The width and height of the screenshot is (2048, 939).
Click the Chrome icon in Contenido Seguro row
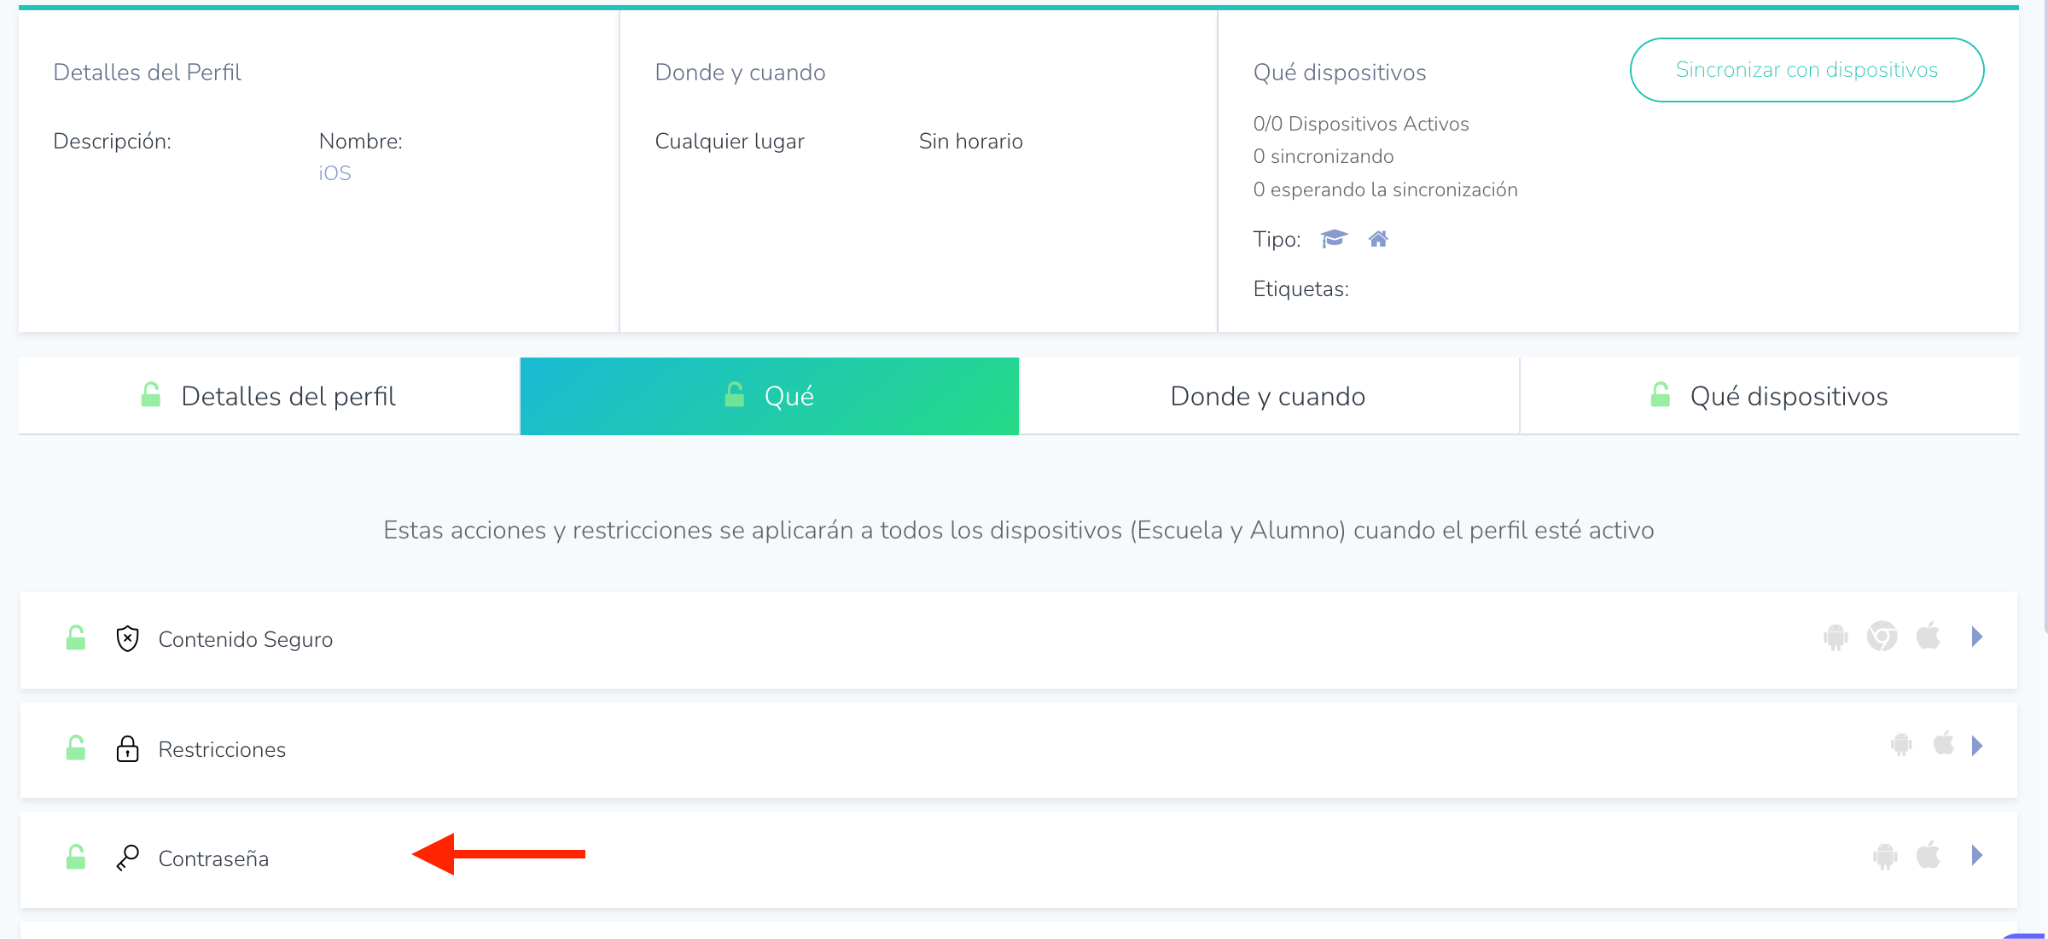point(1882,637)
